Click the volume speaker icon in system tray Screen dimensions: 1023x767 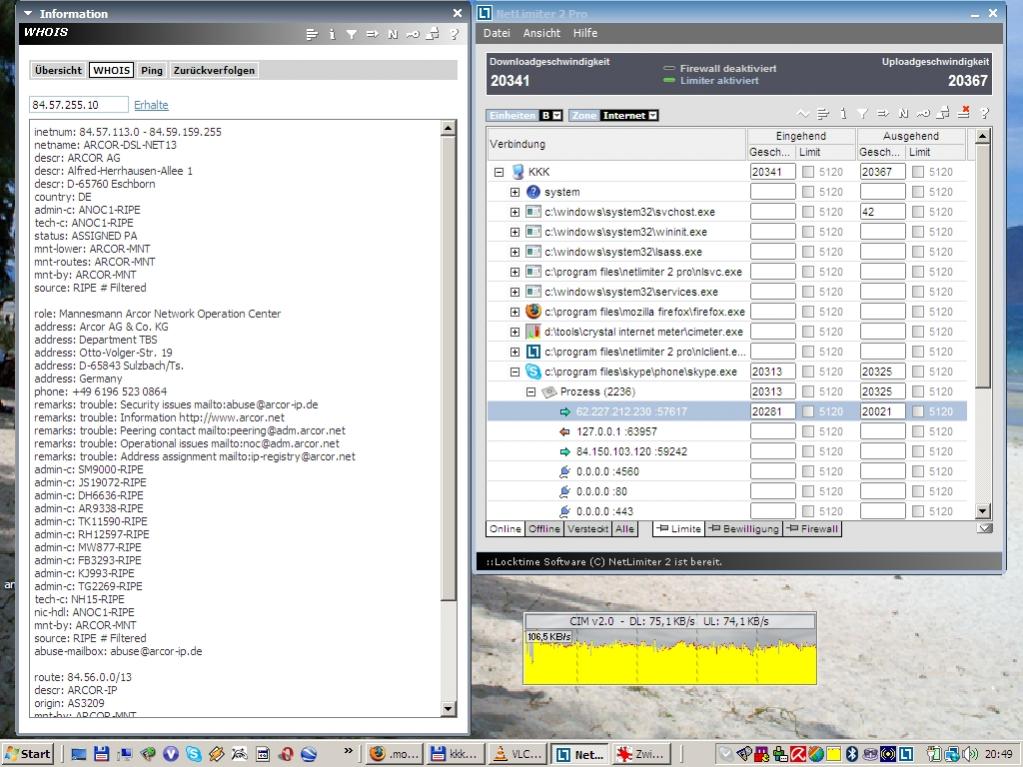(971, 754)
